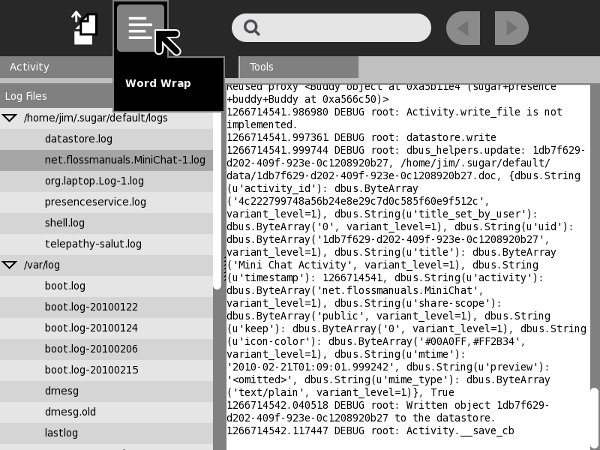Toggle the Word Wrap button

[140, 27]
